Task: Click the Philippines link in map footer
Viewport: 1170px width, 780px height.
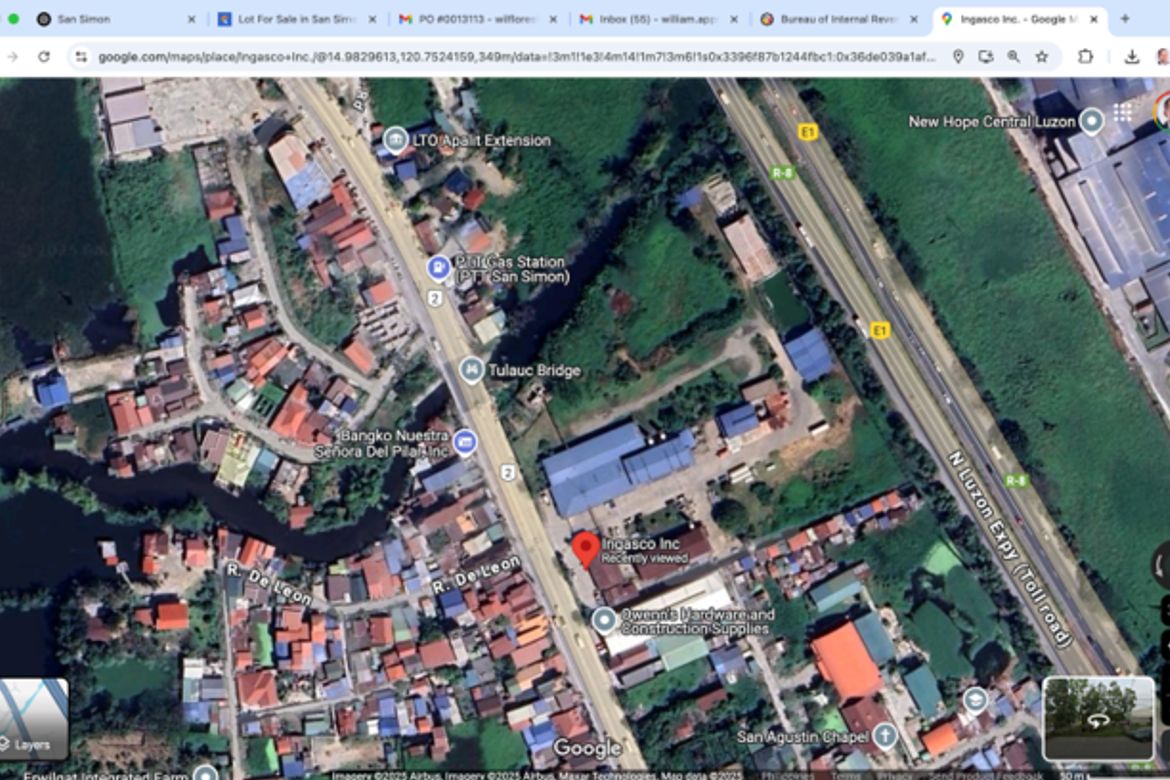Action: 787,776
